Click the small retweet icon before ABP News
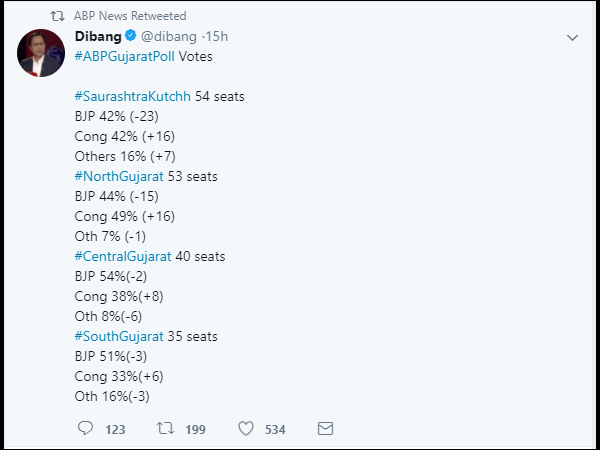 (x=57, y=16)
